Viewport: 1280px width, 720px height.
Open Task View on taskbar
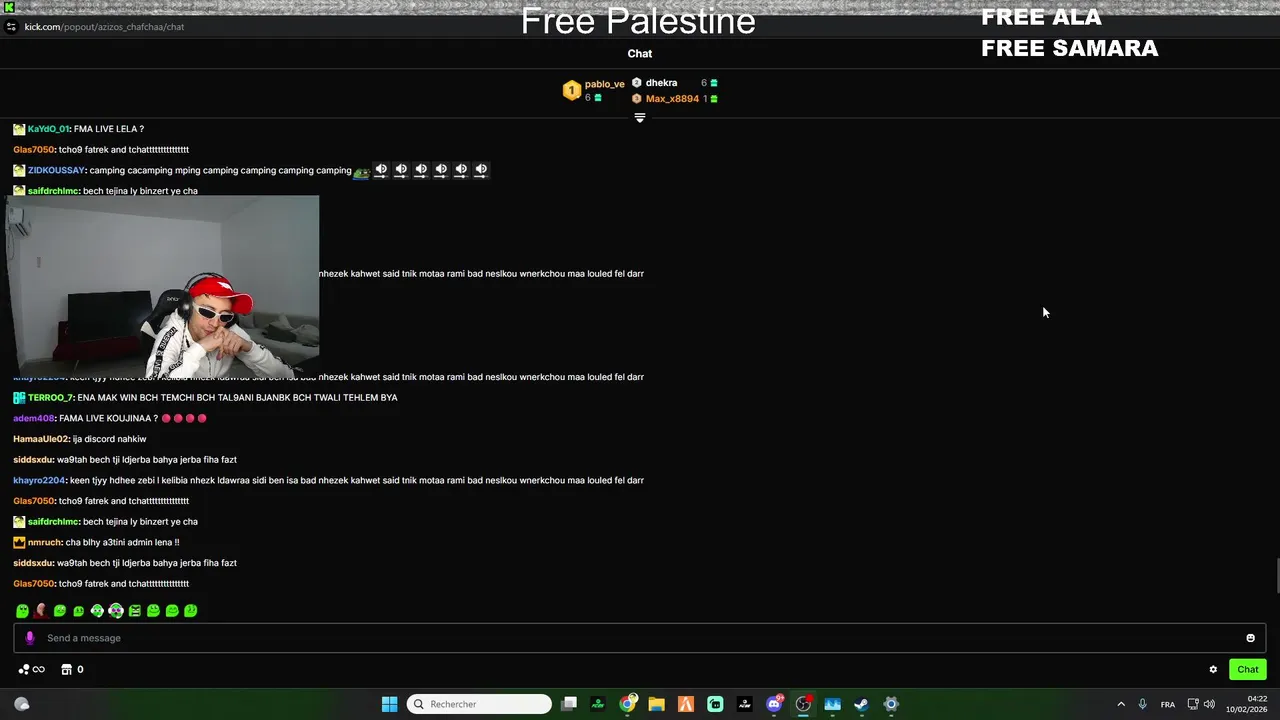[x=569, y=704]
